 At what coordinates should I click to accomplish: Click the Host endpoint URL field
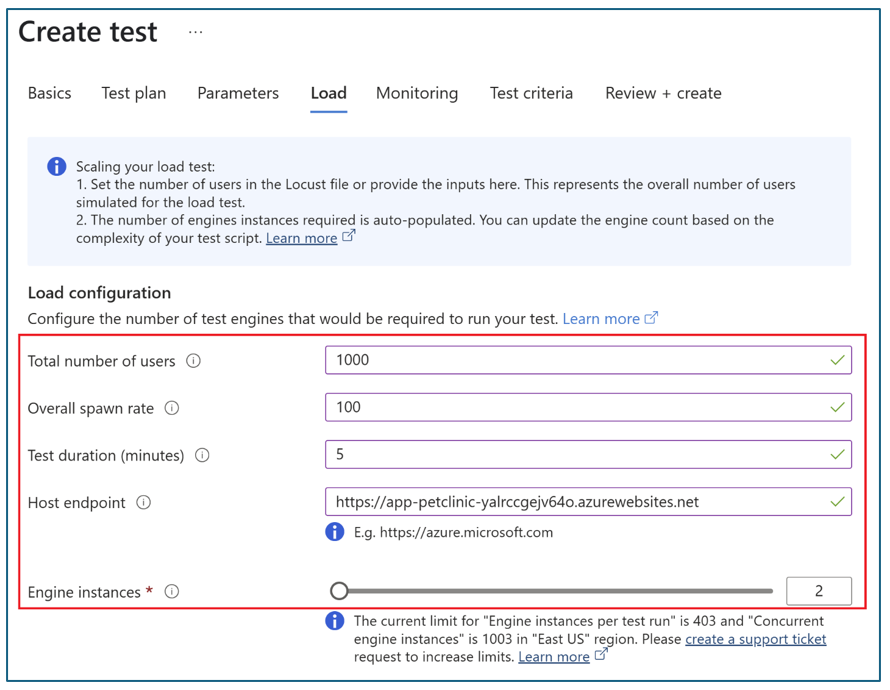pyautogui.click(x=575, y=502)
